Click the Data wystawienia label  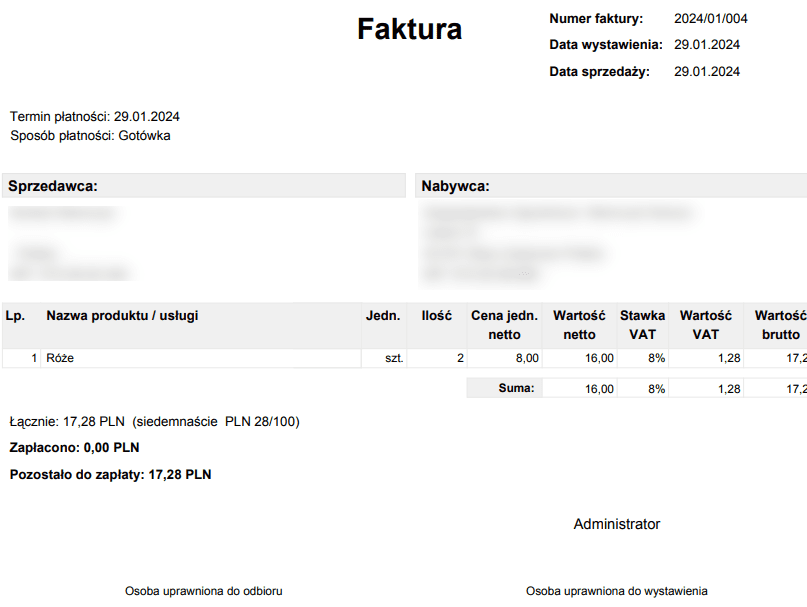pos(606,45)
